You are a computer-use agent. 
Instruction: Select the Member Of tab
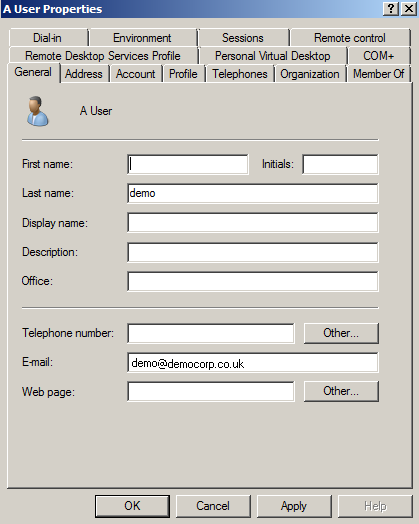(x=379, y=74)
